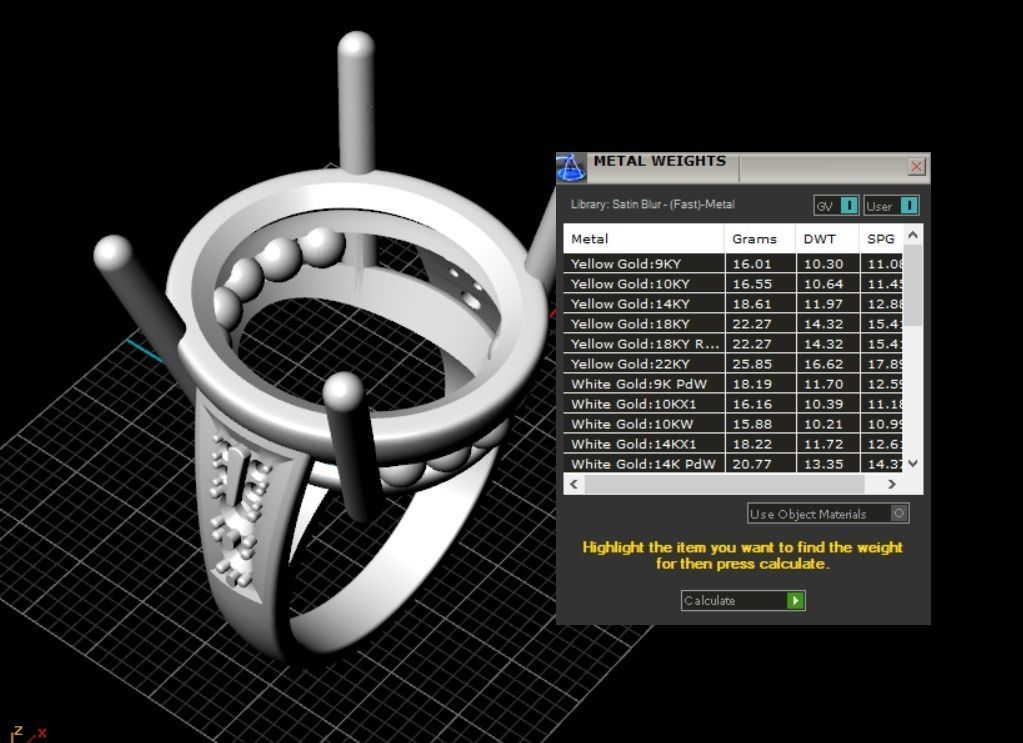Screen dimensions: 1023x743
Task: Select the Yellow Gold:18KY R... row
Action: (x=733, y=344)
